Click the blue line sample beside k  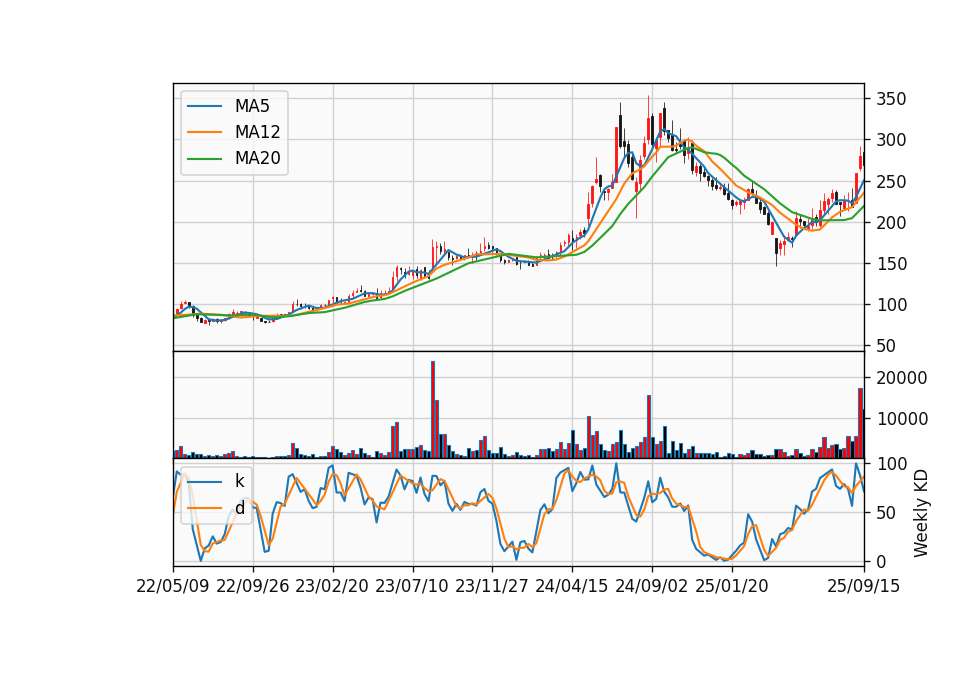click(204, 481)
